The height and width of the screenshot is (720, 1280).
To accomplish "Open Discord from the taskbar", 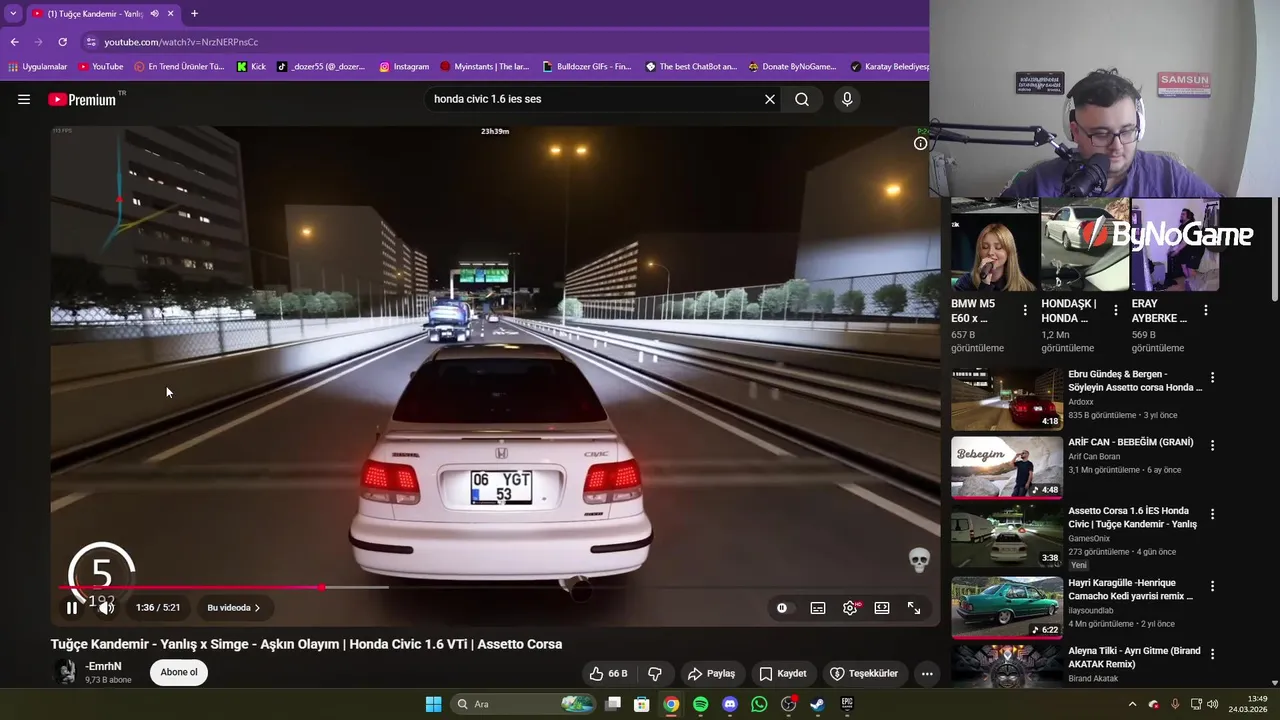I will tap(730, 704).
